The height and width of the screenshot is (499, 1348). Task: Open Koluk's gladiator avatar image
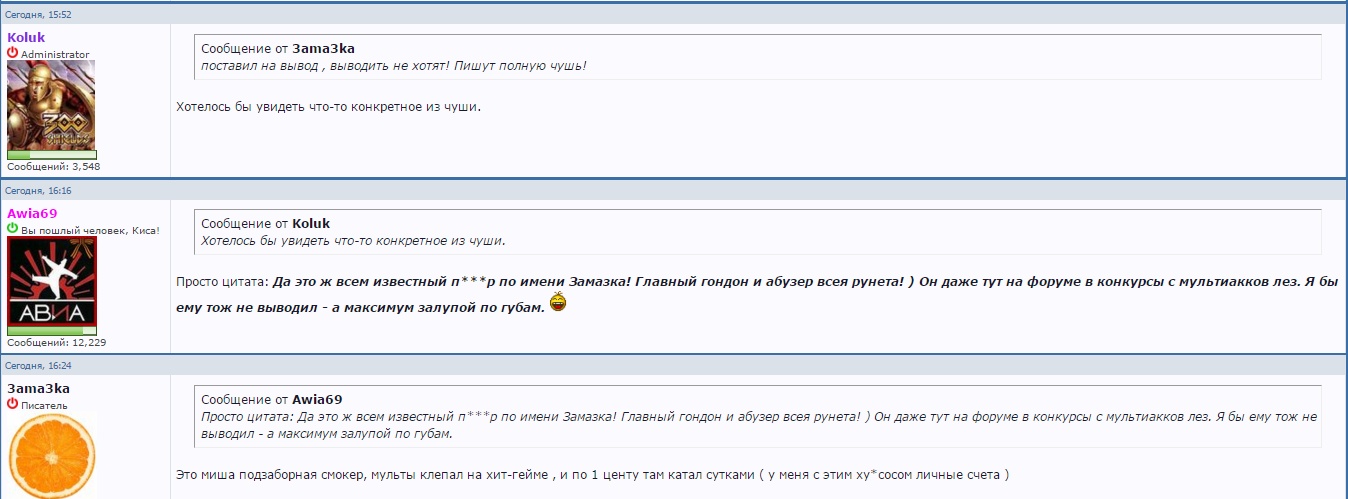tap(51, 105)
